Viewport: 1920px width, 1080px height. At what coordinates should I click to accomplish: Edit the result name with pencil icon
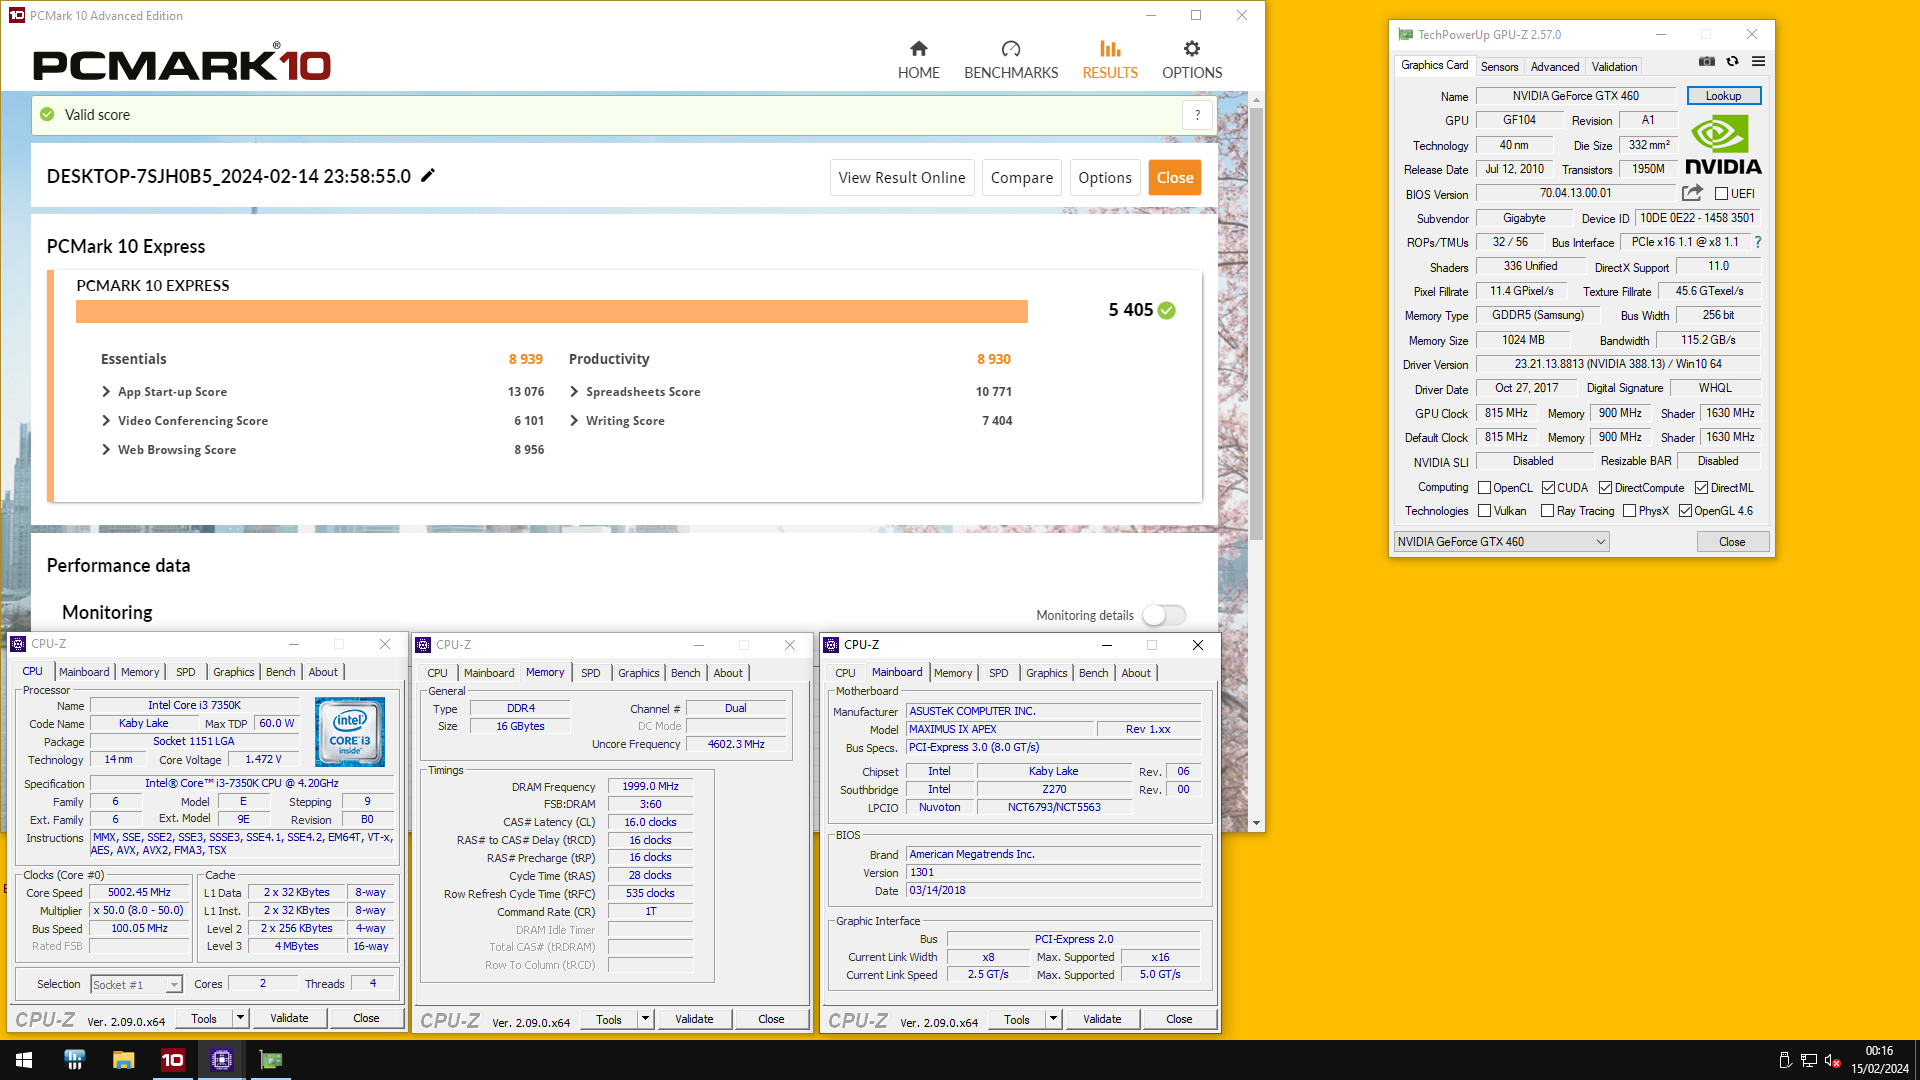428,175
